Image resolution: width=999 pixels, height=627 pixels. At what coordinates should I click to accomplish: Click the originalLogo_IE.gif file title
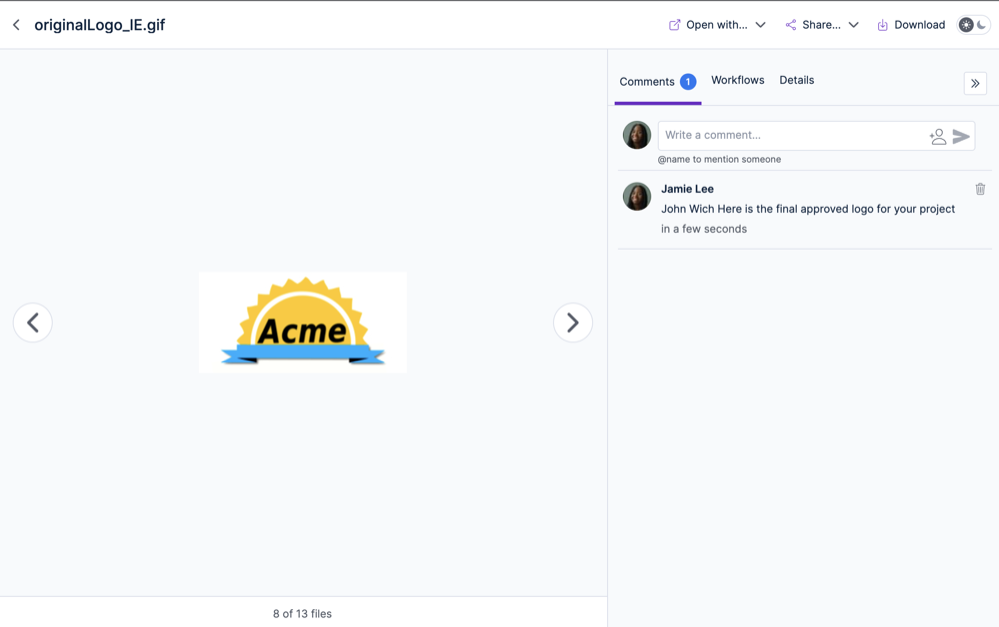click(x=99, y=25)
